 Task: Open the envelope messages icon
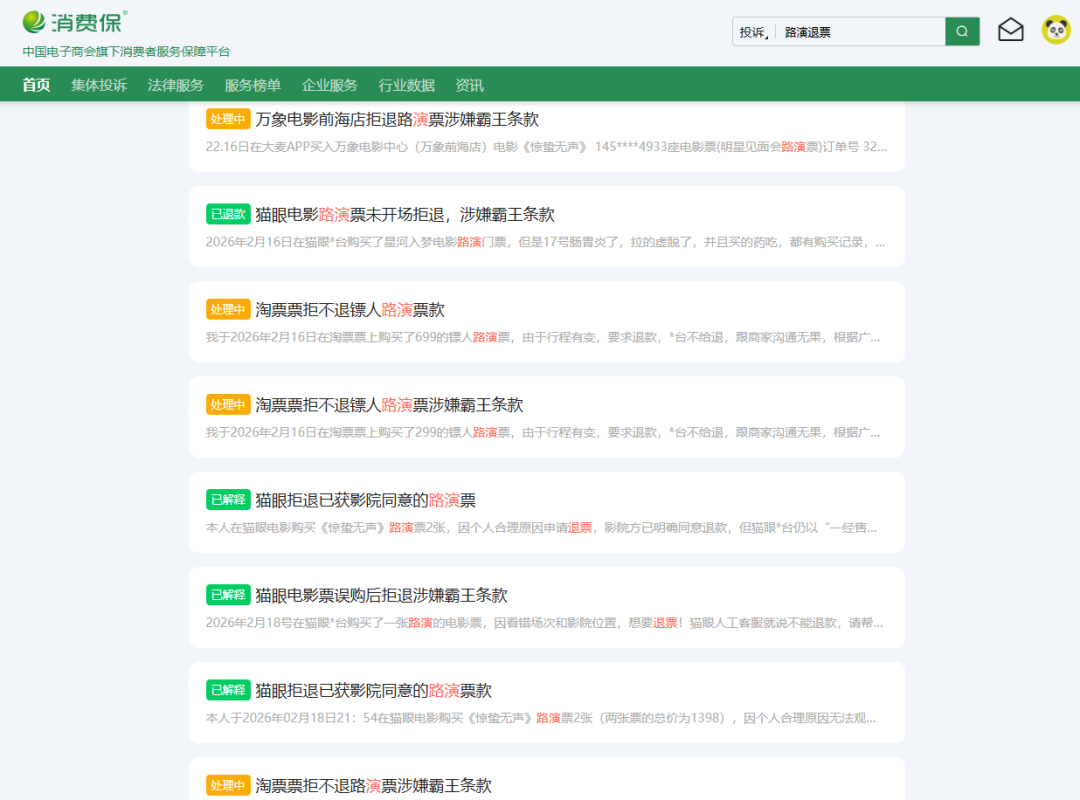pos(1011,31)
